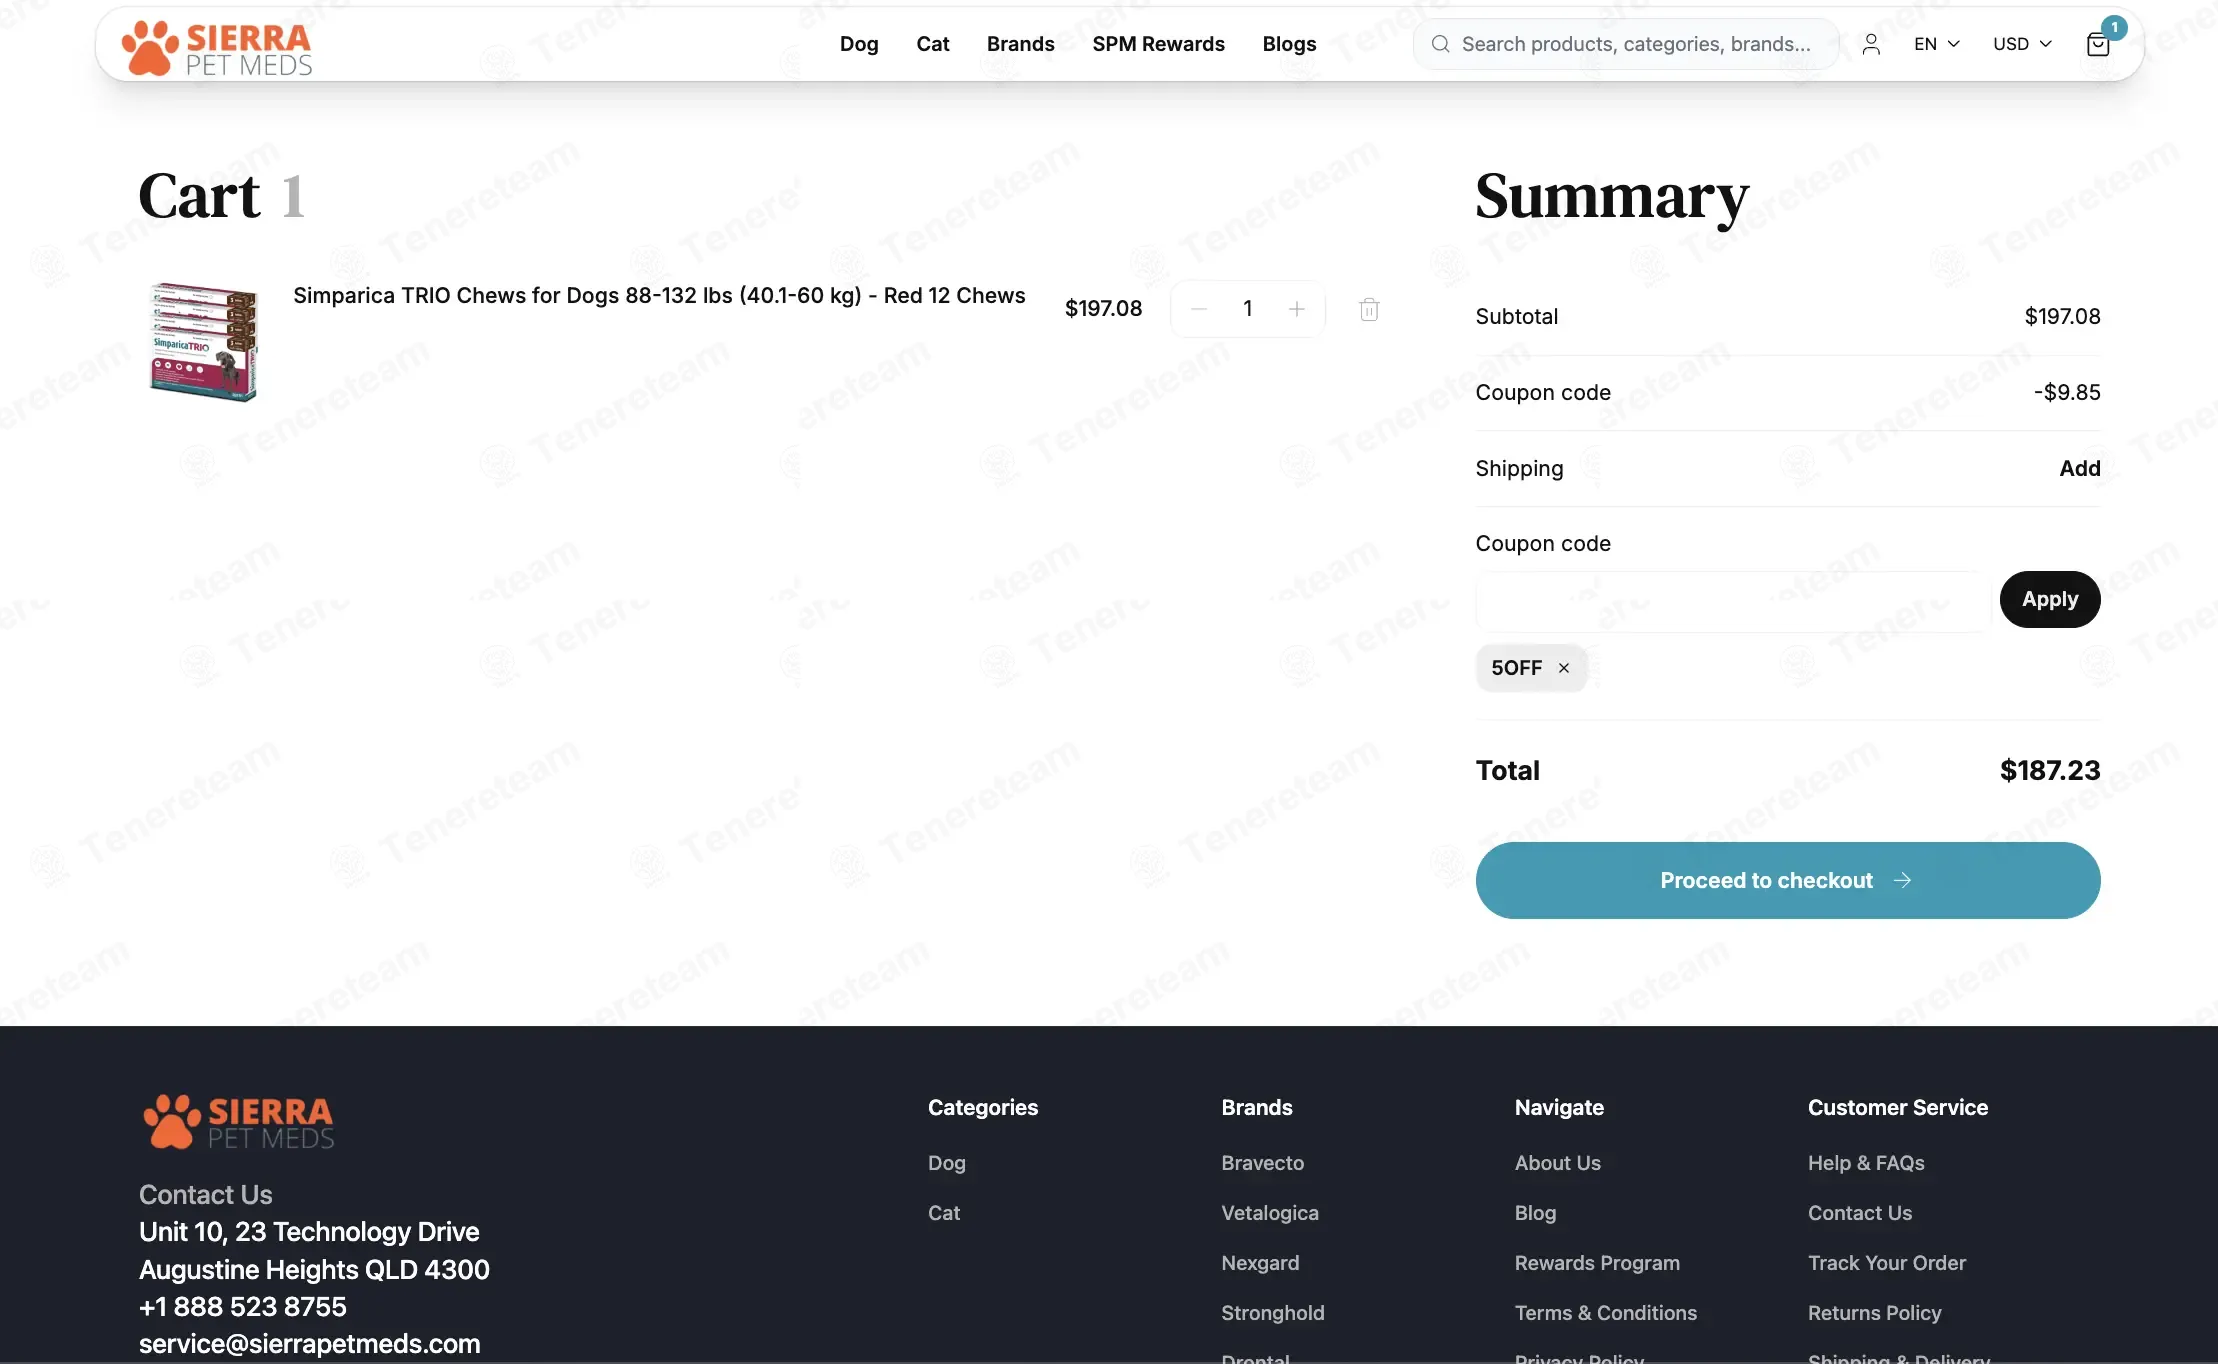Expand the USD currency dropdown
2218x1364 pixels.
click(2022, 44)
